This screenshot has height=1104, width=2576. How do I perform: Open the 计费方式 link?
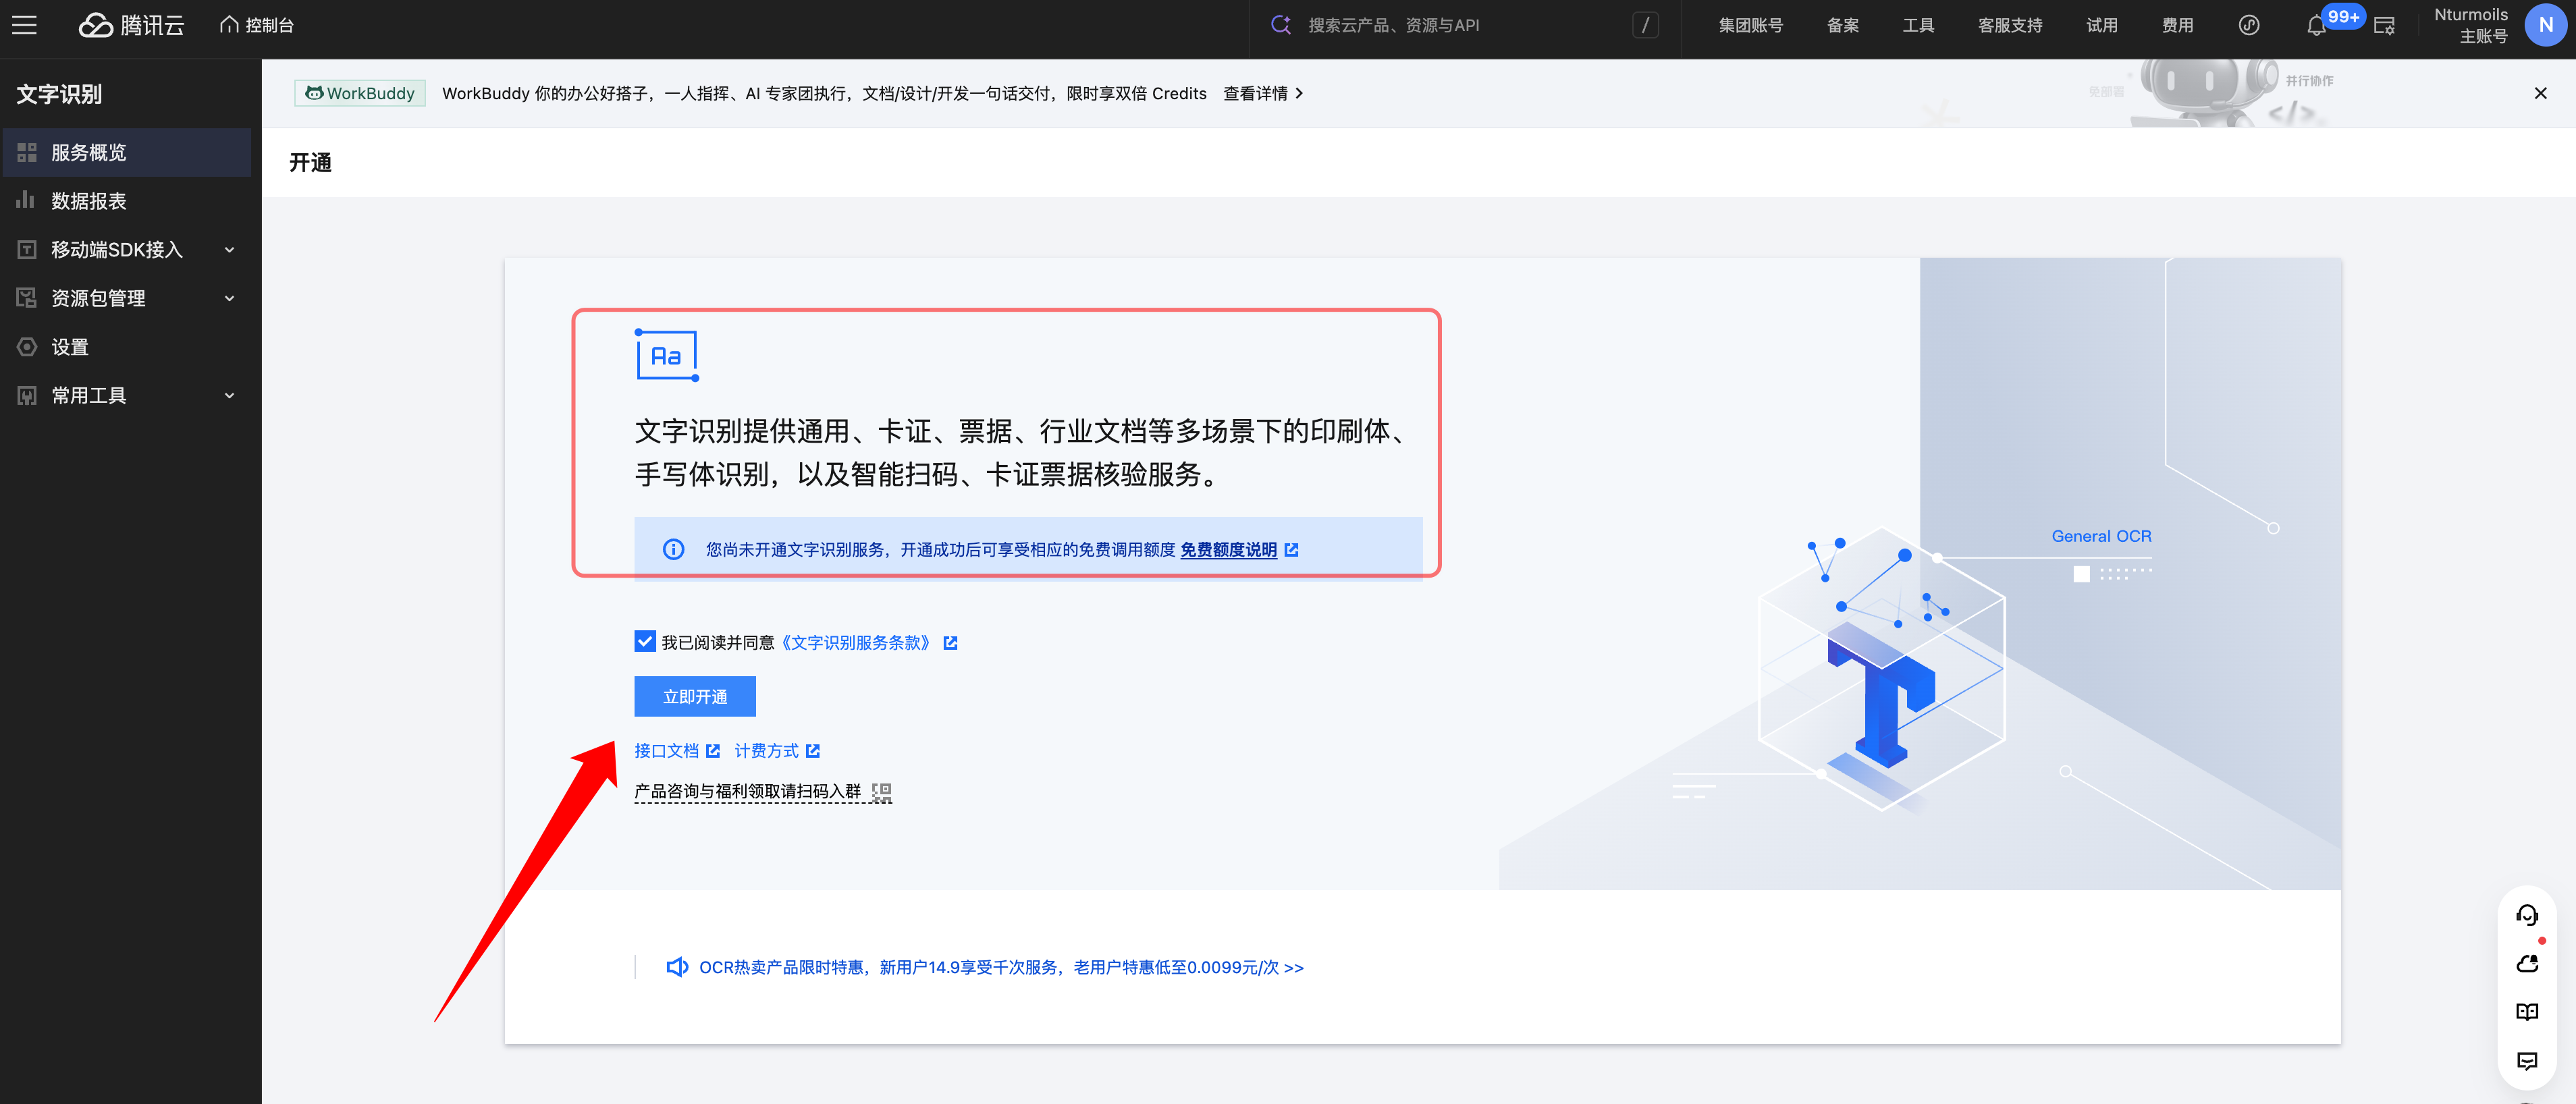[766, 750]
